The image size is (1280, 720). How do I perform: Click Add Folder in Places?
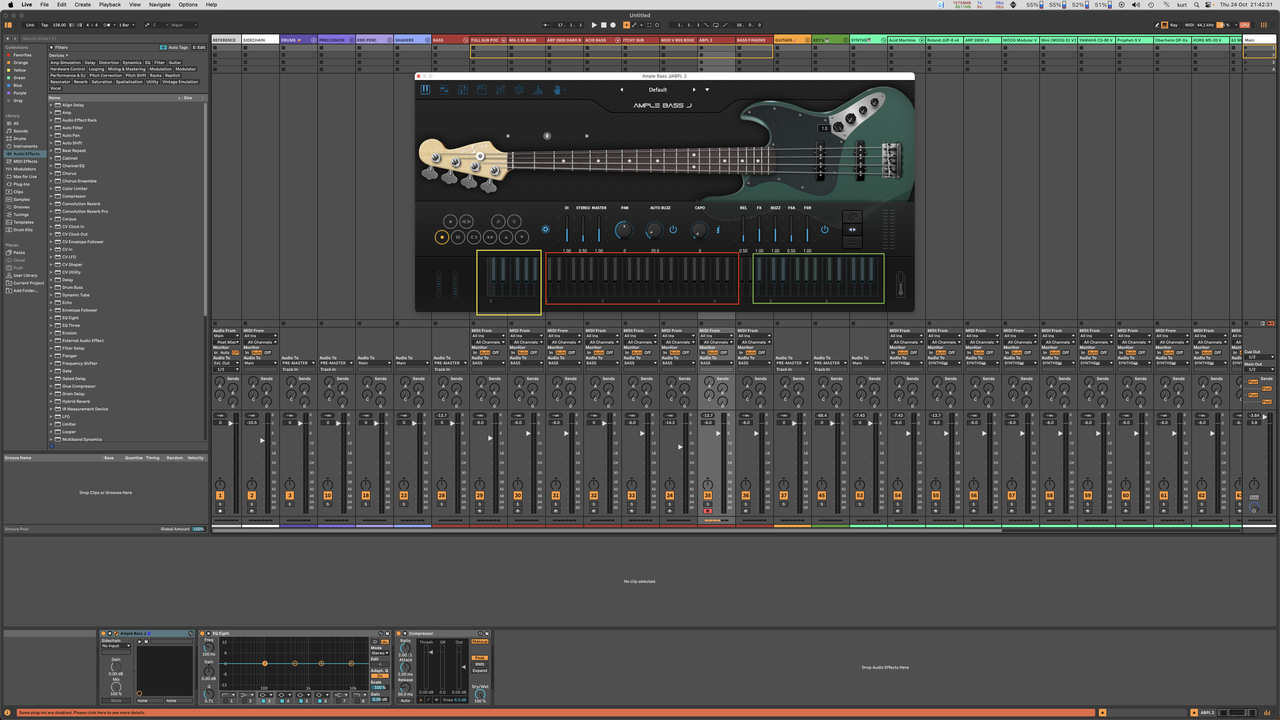(x=25, y=290)
